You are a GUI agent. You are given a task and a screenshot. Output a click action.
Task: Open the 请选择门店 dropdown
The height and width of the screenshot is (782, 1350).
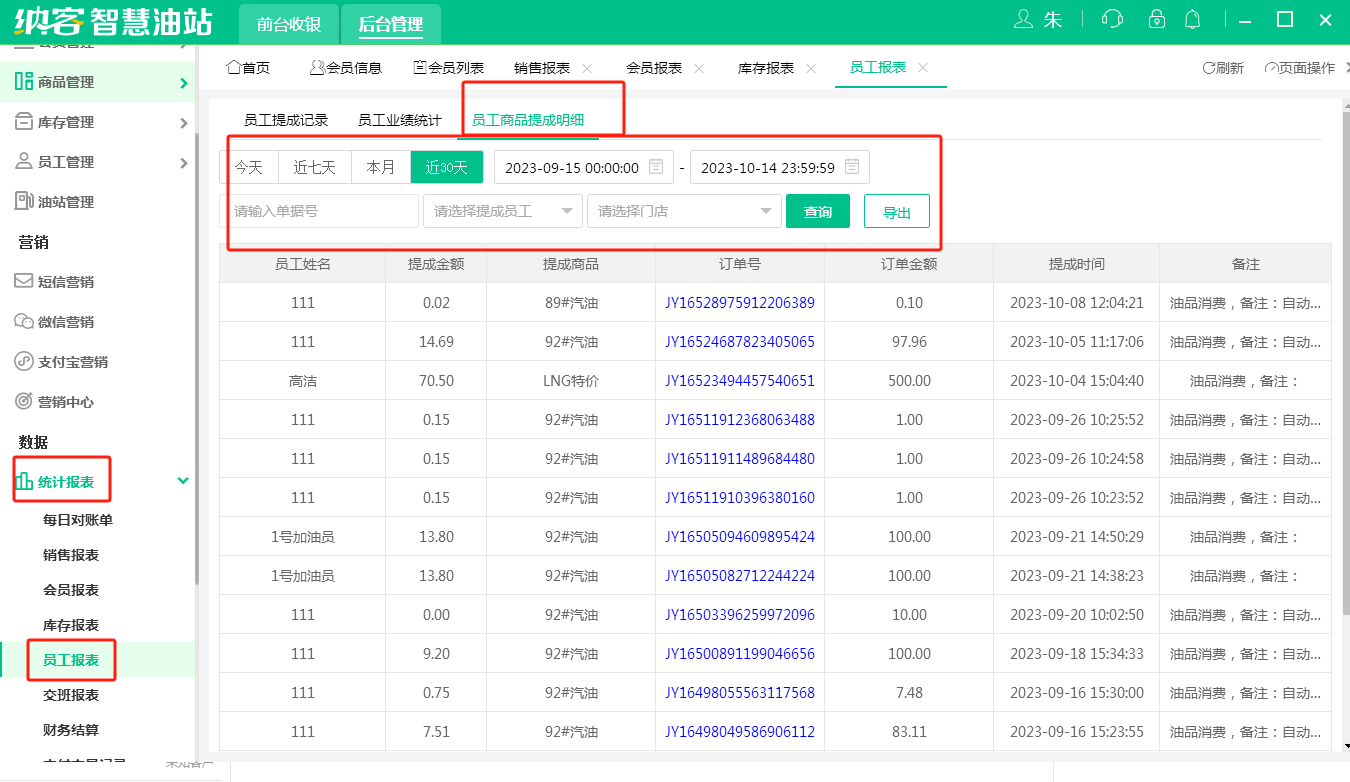pyautogui.click(x=684, y=212)
